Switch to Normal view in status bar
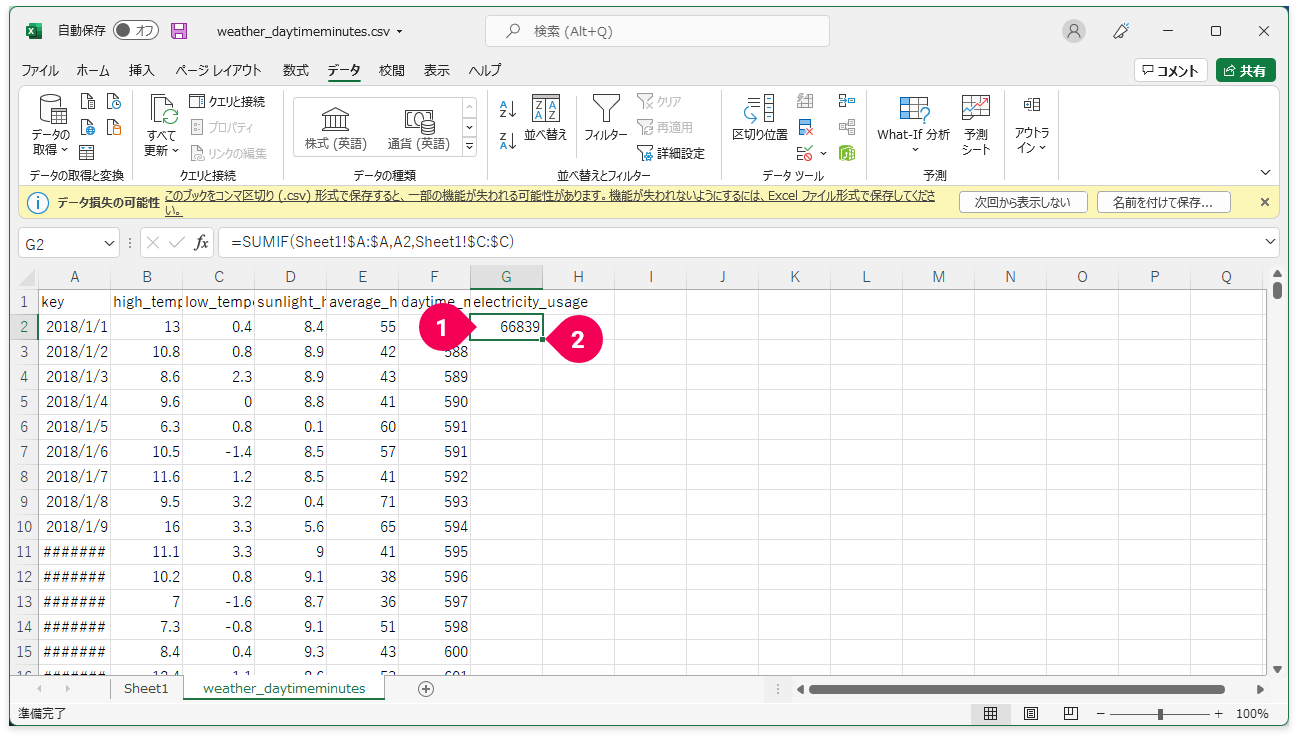 pos(990,714)
